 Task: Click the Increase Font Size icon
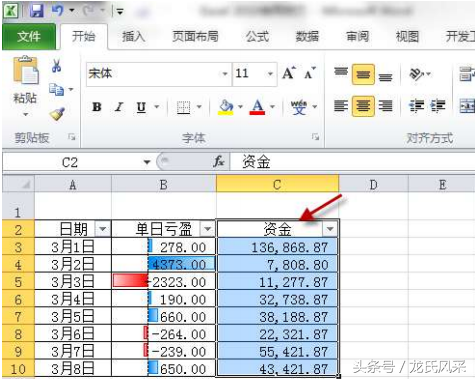(x=288, y=73)
